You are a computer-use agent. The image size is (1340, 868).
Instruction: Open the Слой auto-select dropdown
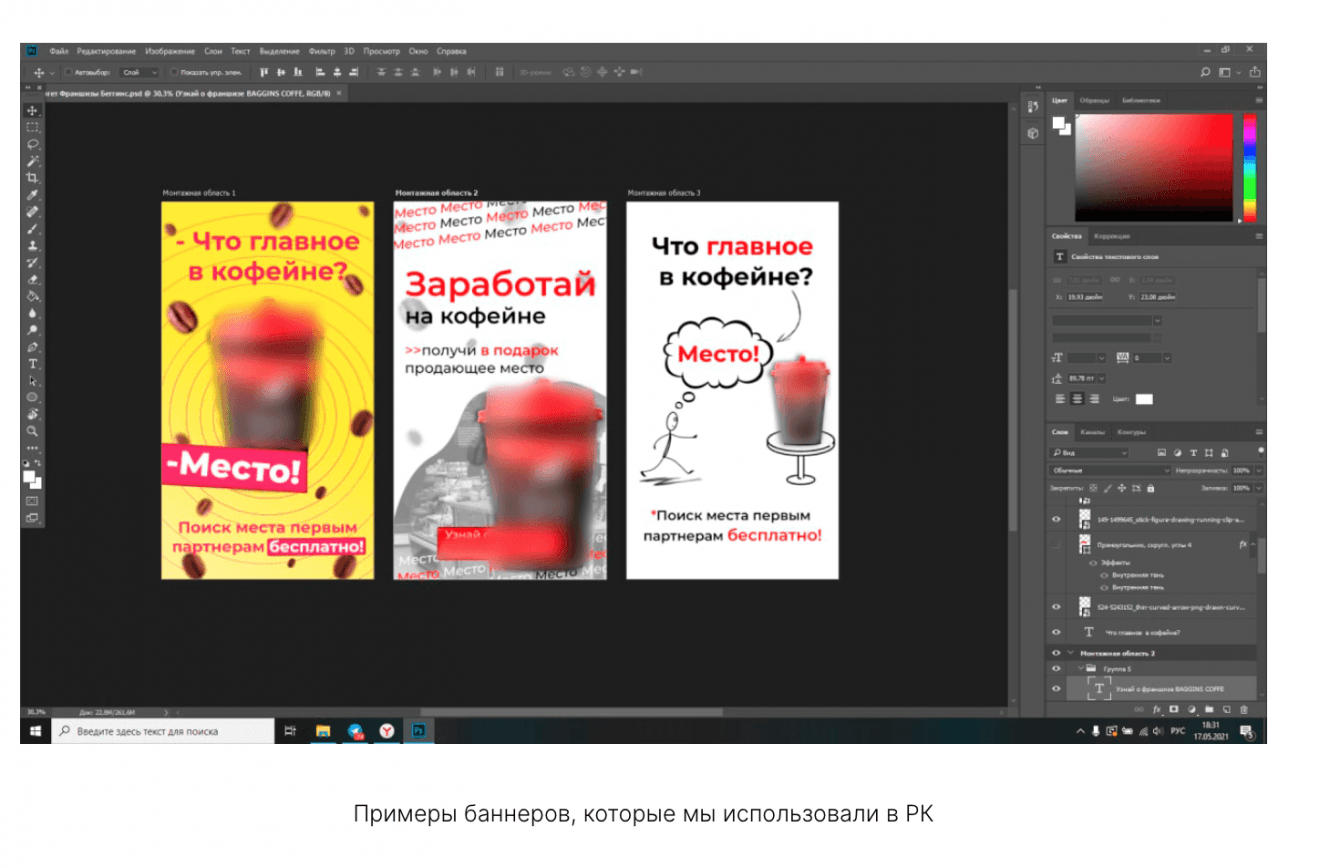pyautogui.click(x=139, y=72)
